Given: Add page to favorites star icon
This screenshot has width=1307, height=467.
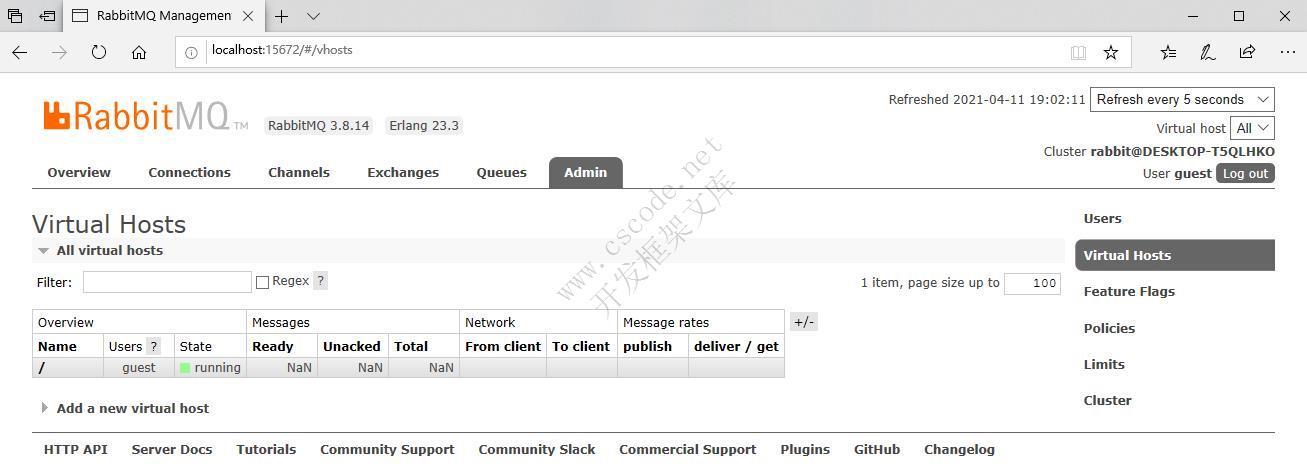Looking at the screenshot, I should 1110,52.
